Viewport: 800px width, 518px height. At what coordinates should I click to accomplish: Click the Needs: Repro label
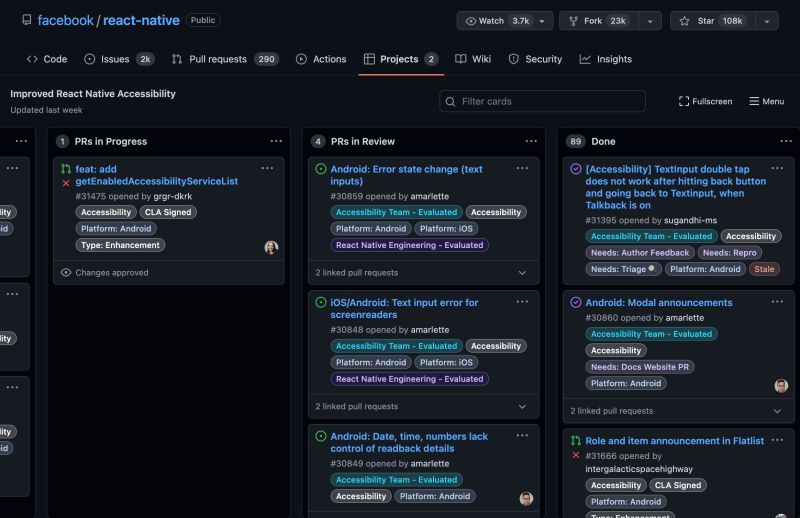coord(730,253)
